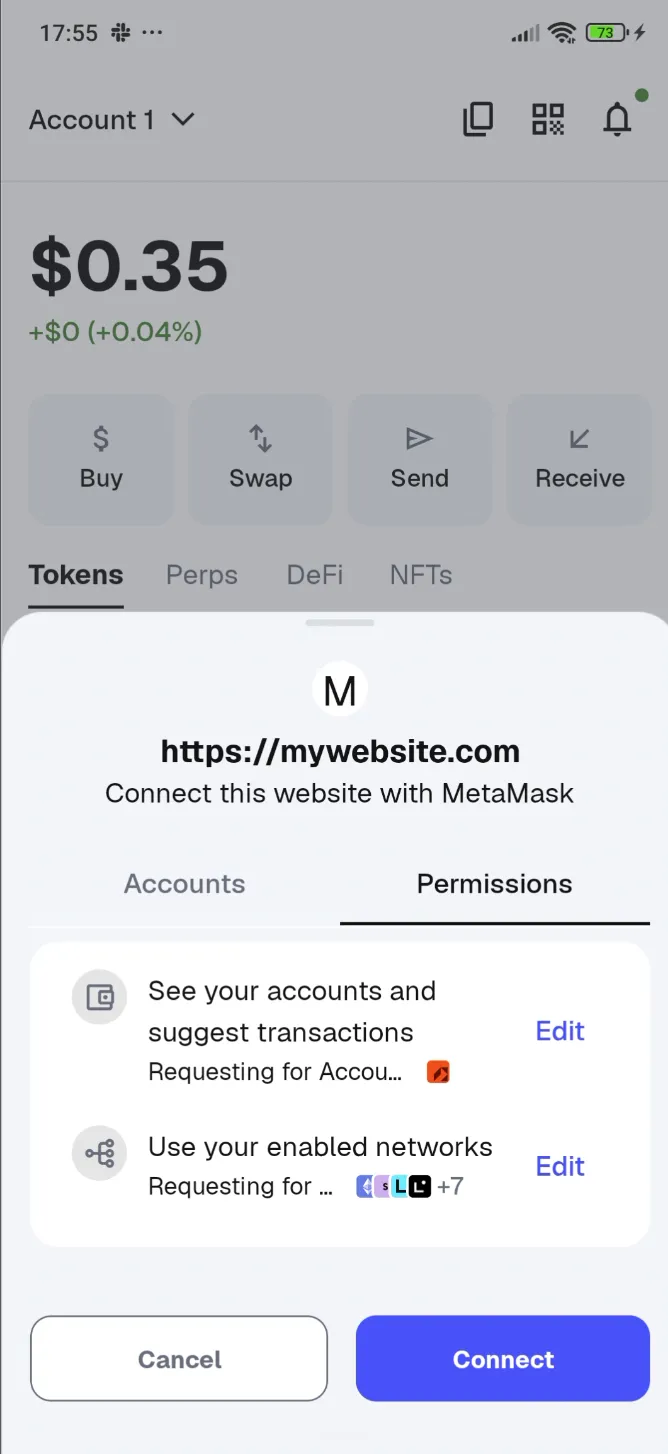The width and height of the screenshot is (668, 1454).
Task: Tap the Swap arrows icon
Action: pos(260,437)
